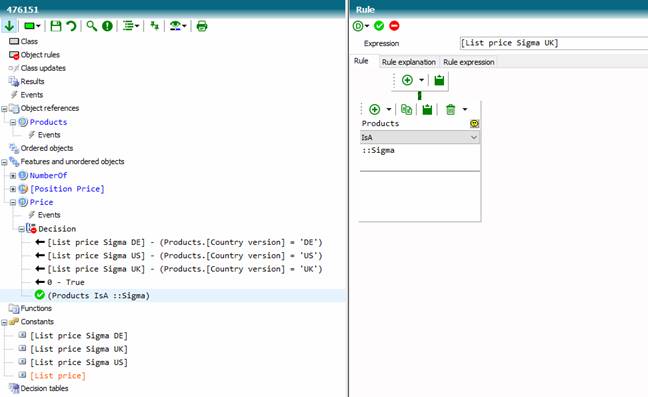Select the [Position Price] feature

pyautogui.click(x=67, y=189)
